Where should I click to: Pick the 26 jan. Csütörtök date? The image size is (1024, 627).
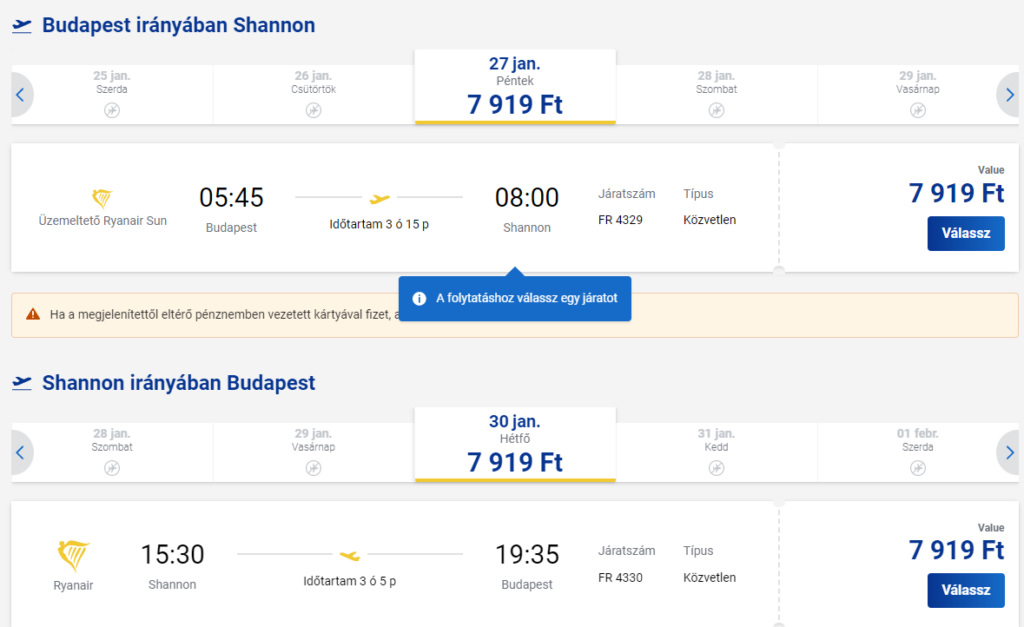coord(313,94)
